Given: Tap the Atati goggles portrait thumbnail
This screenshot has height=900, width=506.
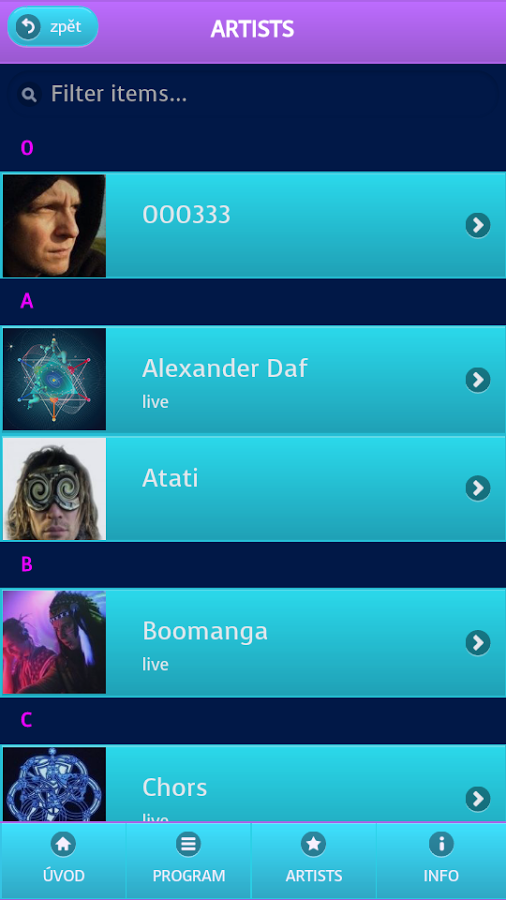Looking at the screenshot, I should [x=55, y=488].
